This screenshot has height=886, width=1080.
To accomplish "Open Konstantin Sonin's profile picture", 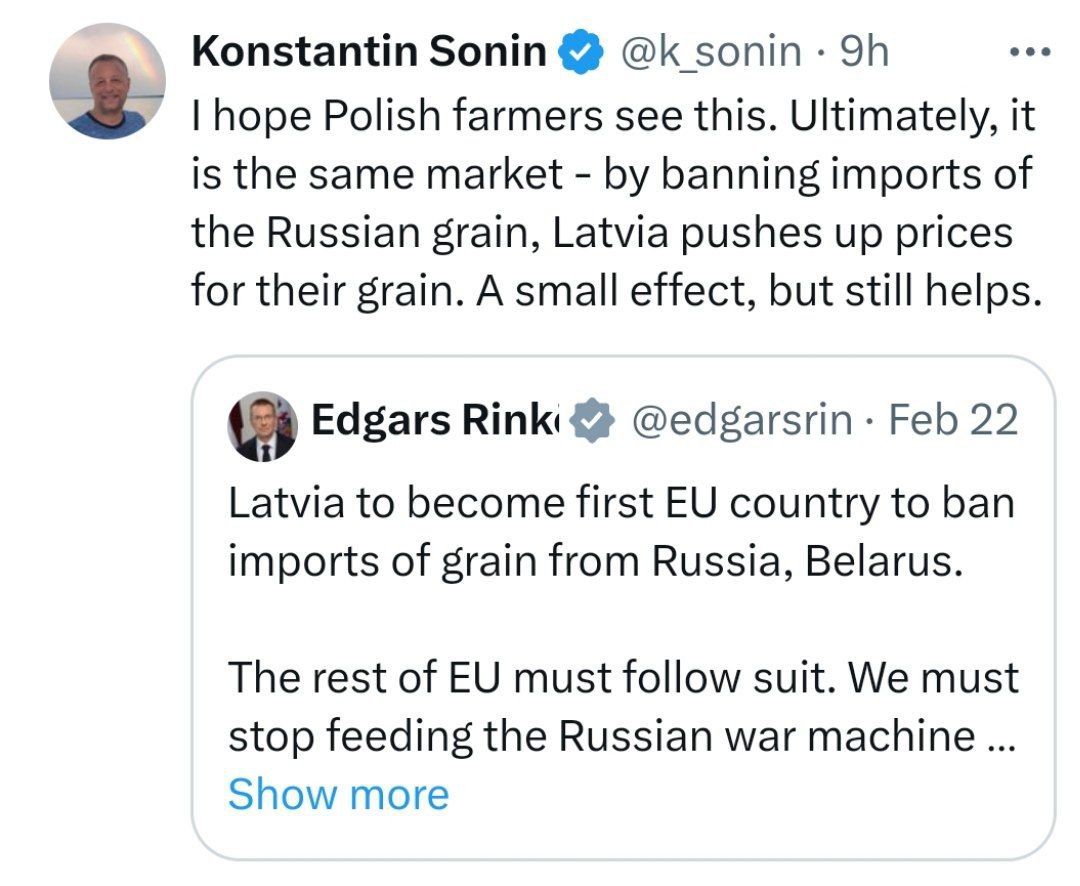I will click(x=108, y=81).
